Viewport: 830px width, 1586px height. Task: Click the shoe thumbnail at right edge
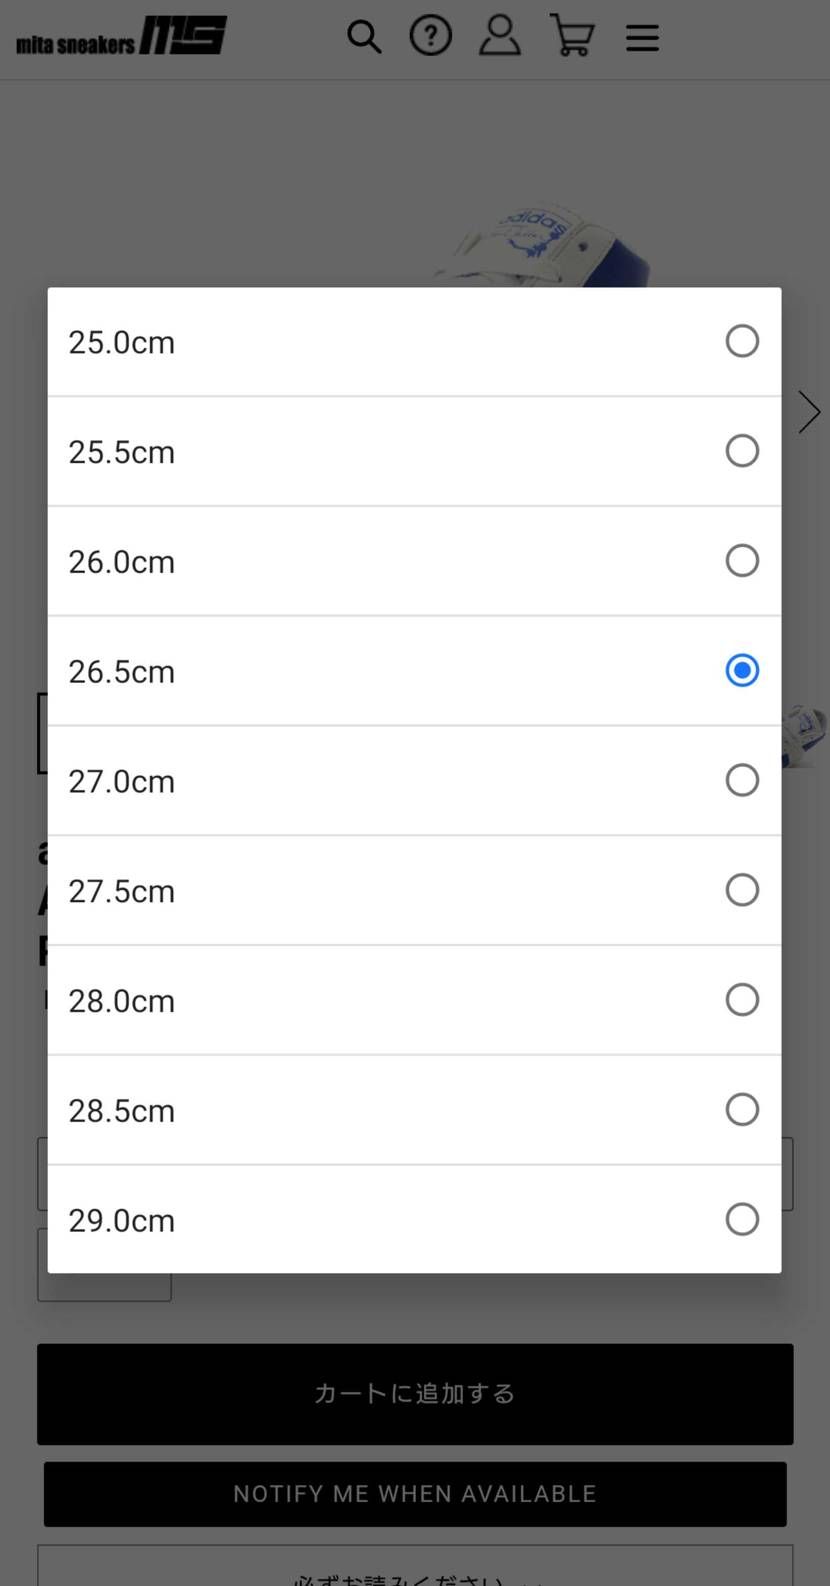[x=806, y=735]
